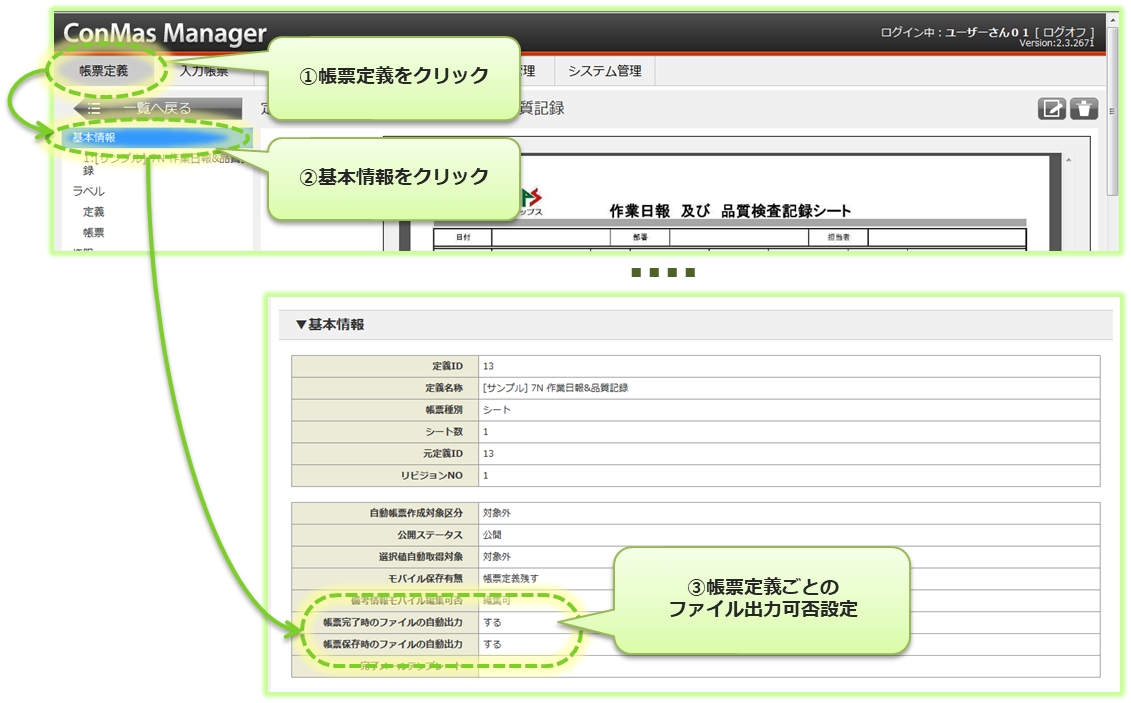Click the リビジョンNO label
The width and height of the screenshot is (1131, 703).
tap(432, 476)
